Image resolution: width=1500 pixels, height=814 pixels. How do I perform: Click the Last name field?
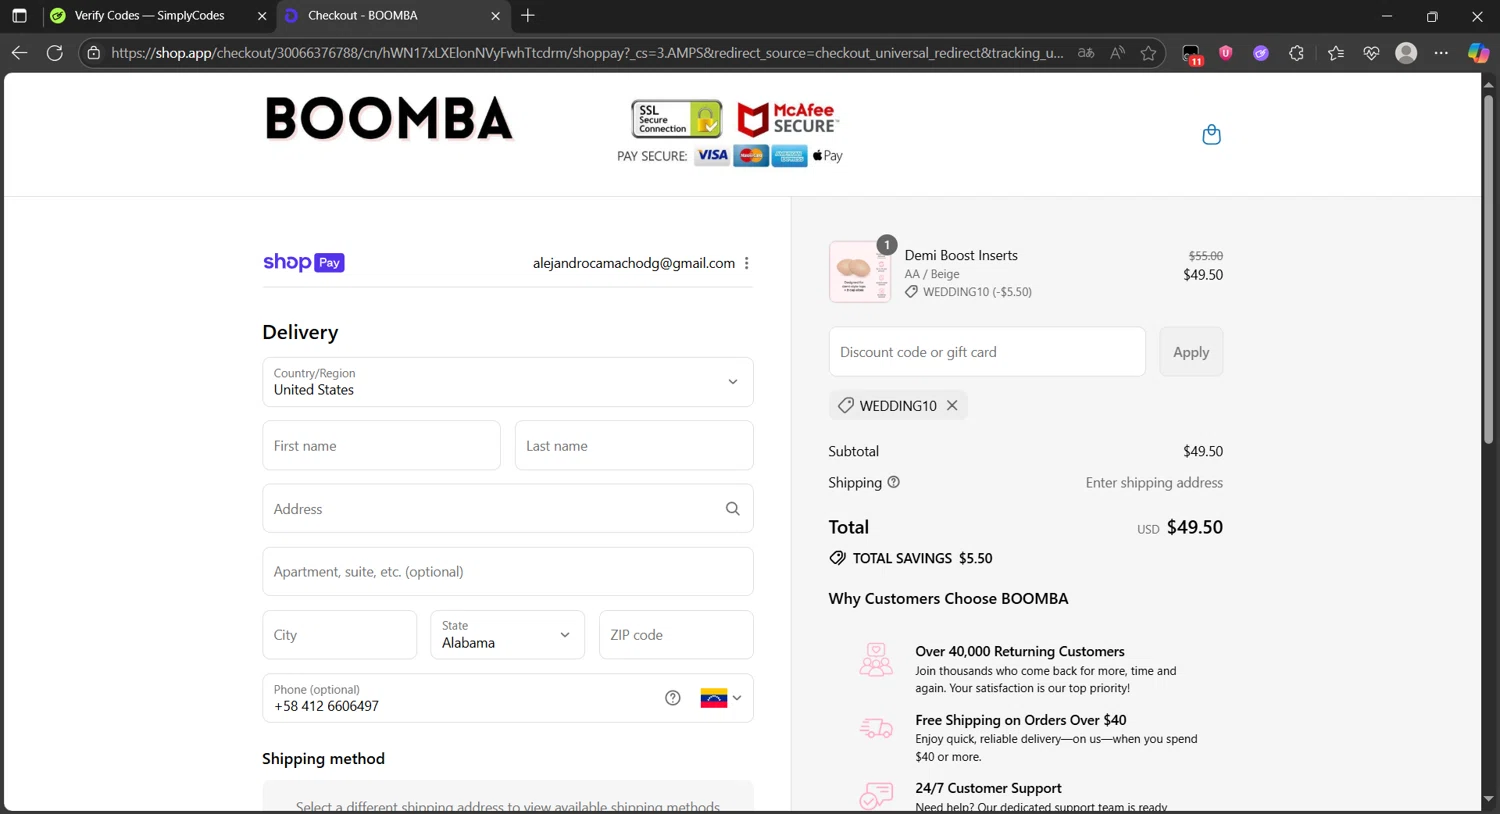tap(634, 446)
